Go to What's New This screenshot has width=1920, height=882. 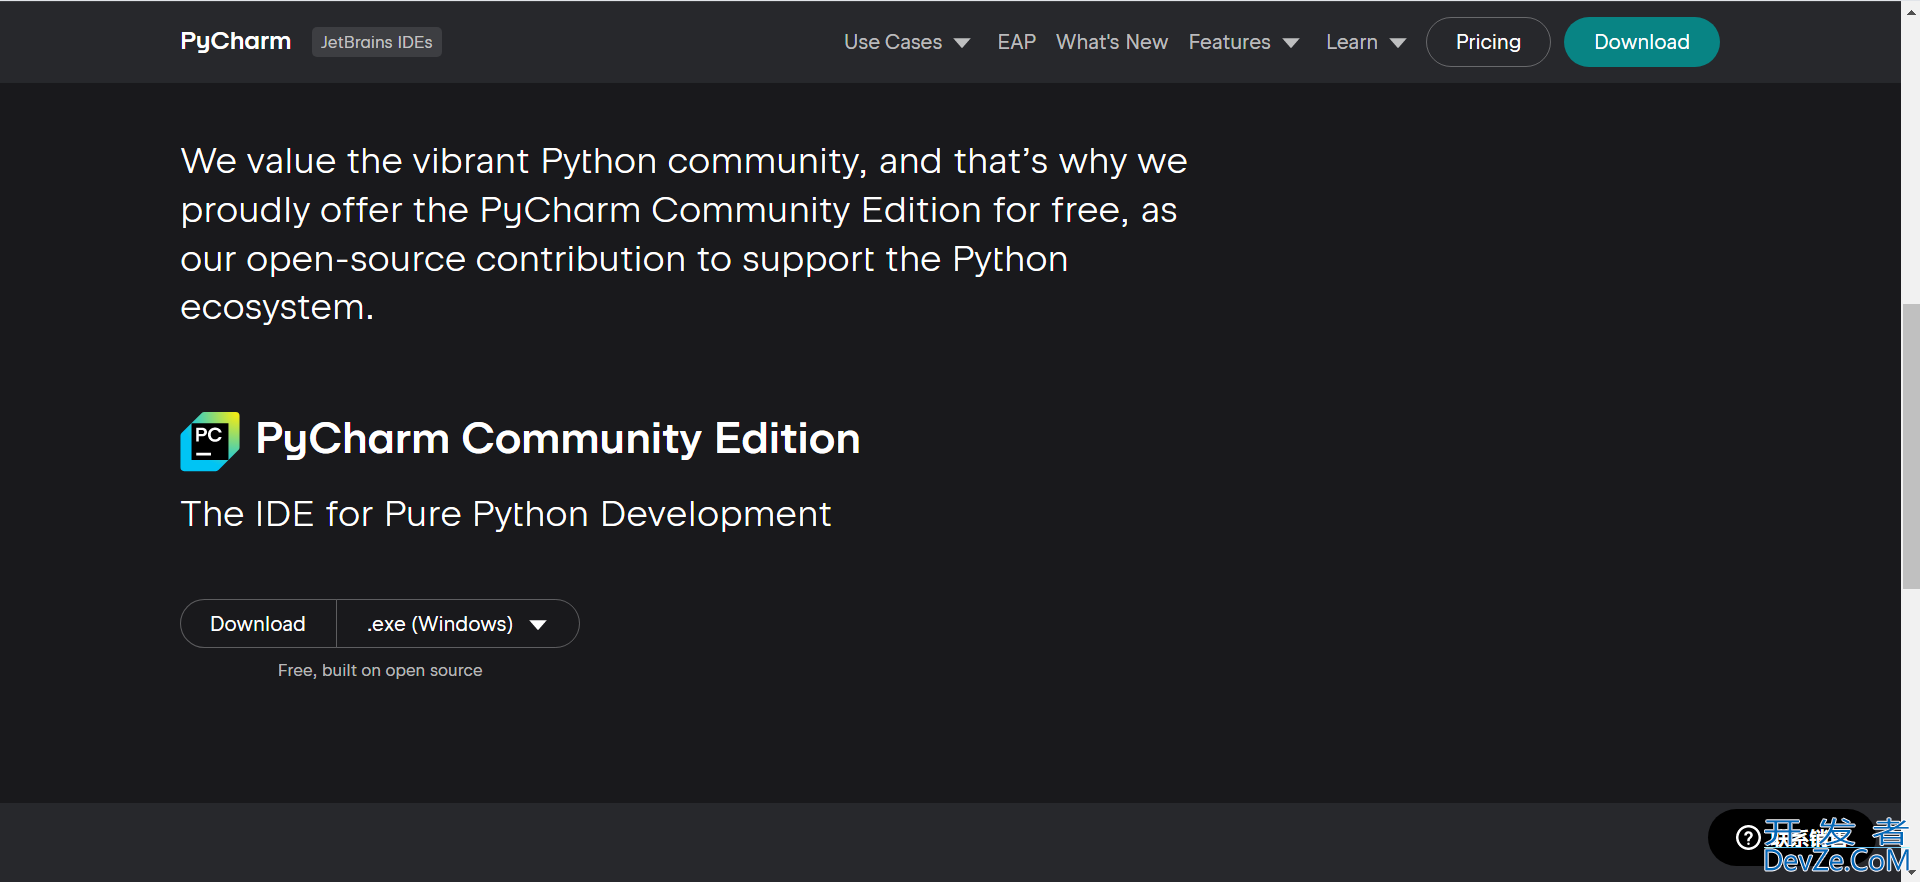pyautogui.click(x=1112, y=42)
